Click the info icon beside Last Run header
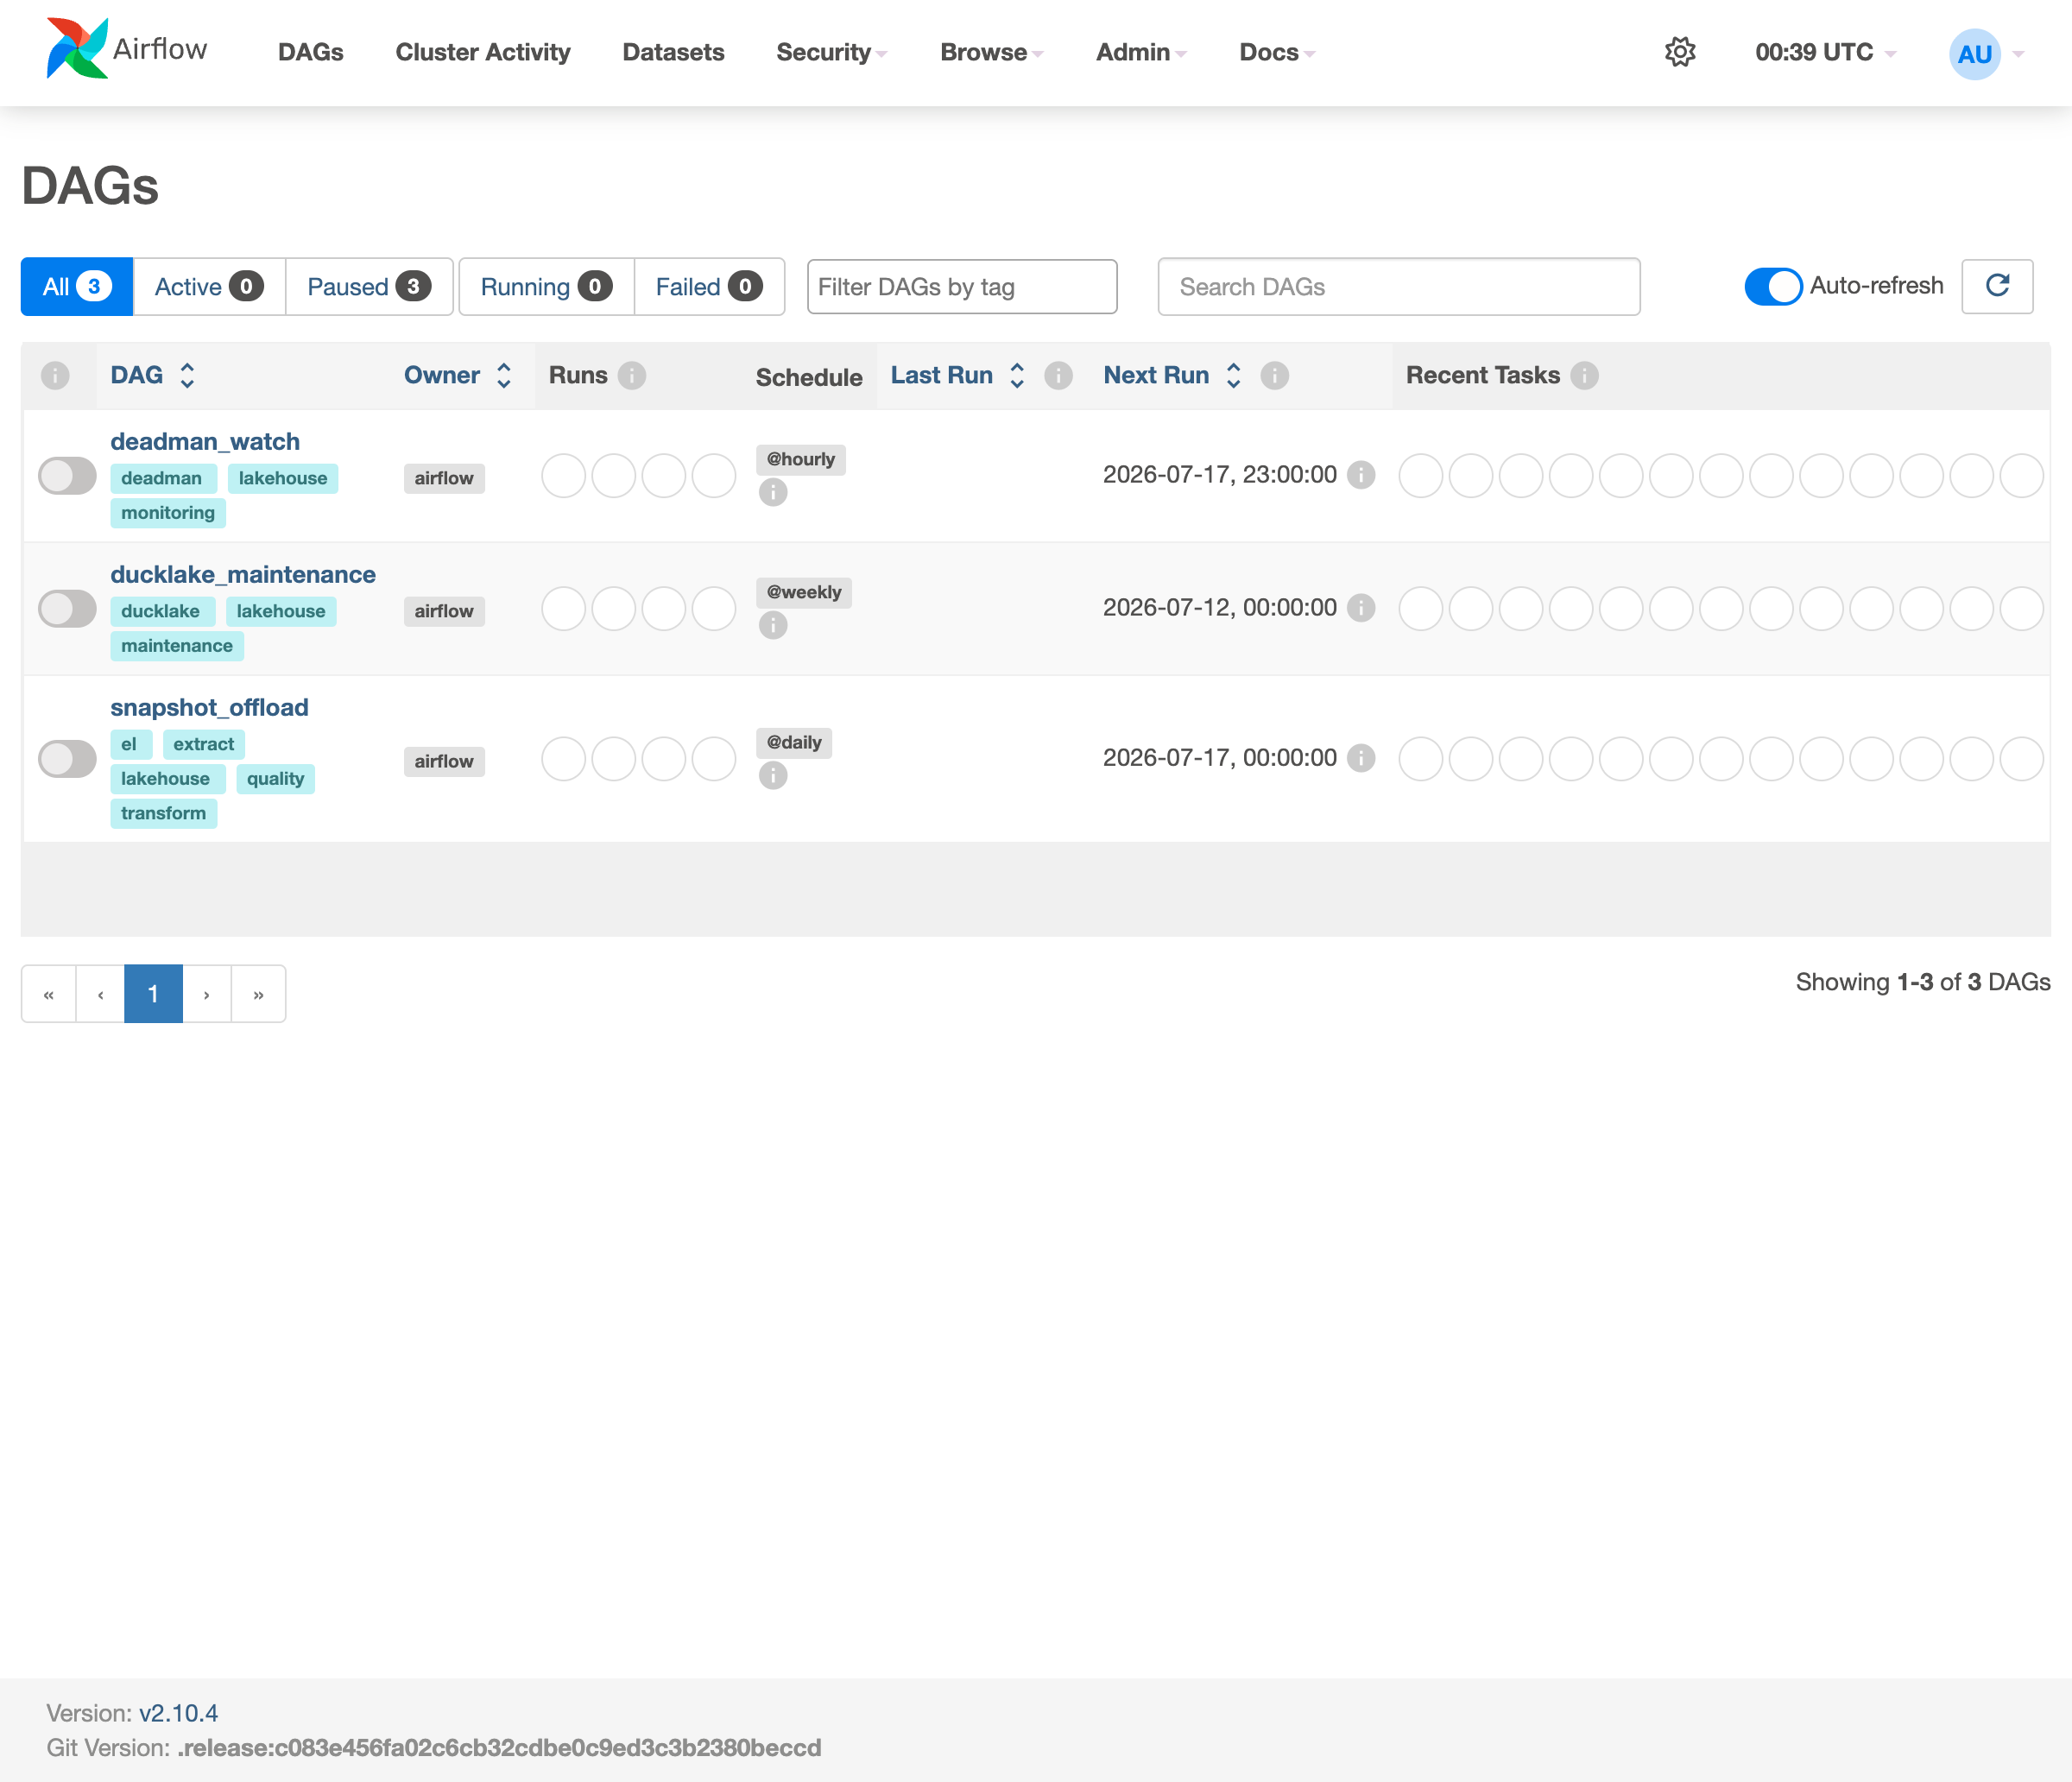Viewport: 2072px width, 1782px height. point(1058,375)
